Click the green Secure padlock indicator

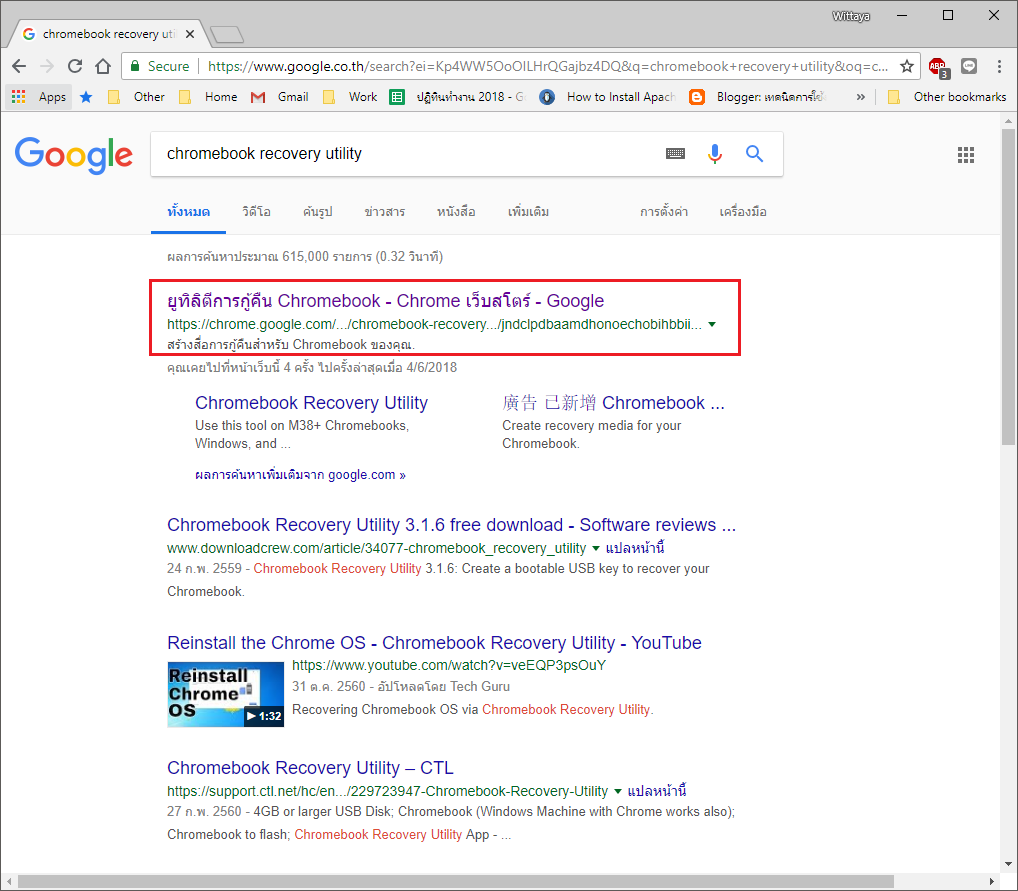[160, 66]
